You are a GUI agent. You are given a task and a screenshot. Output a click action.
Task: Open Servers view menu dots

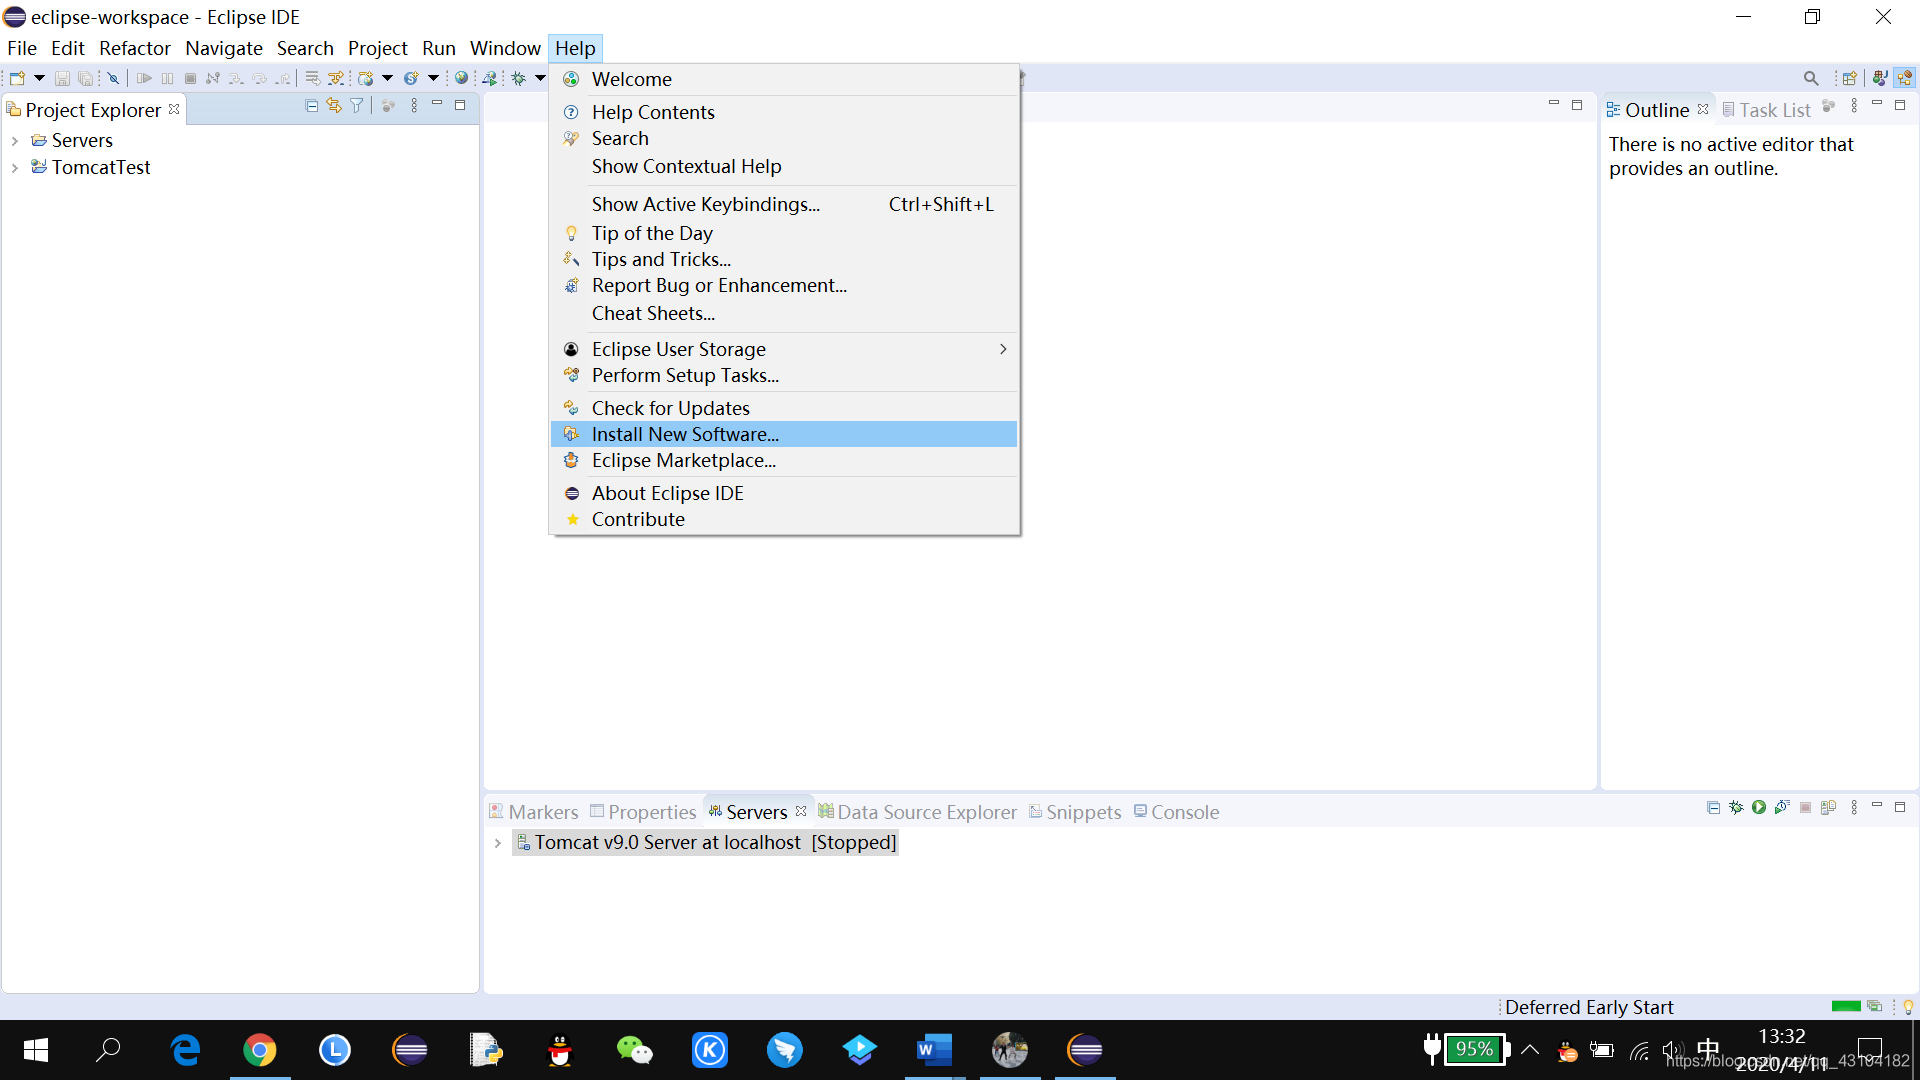(x=1854, y=807)
